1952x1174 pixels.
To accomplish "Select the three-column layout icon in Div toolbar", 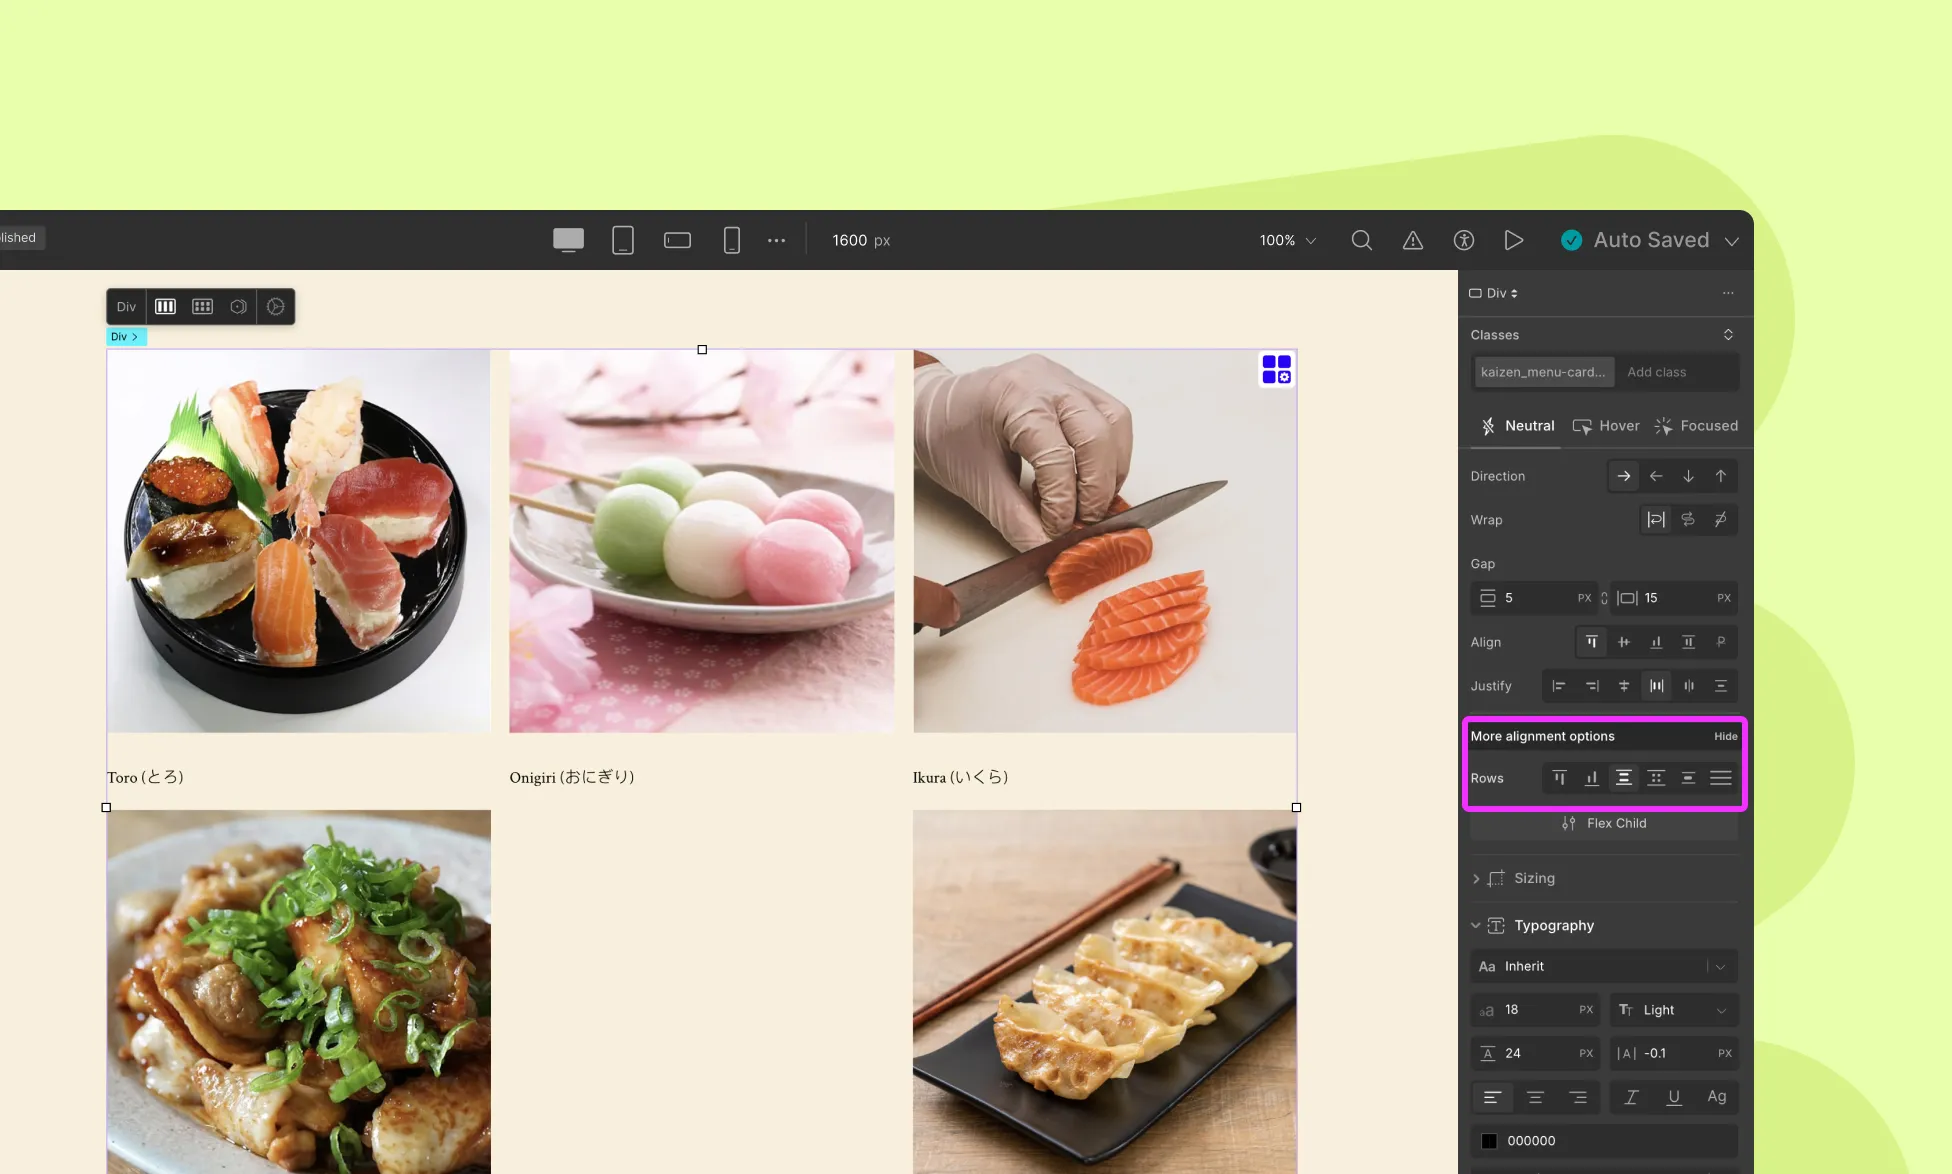I will click(166, 307).
